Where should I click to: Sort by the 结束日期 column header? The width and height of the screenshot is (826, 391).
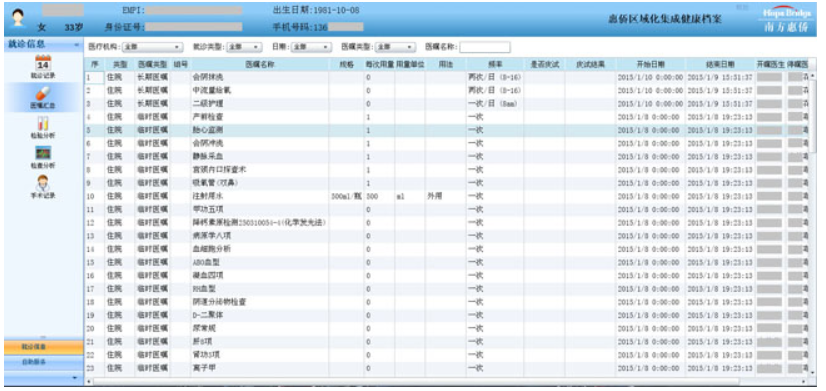coord(720,64)
